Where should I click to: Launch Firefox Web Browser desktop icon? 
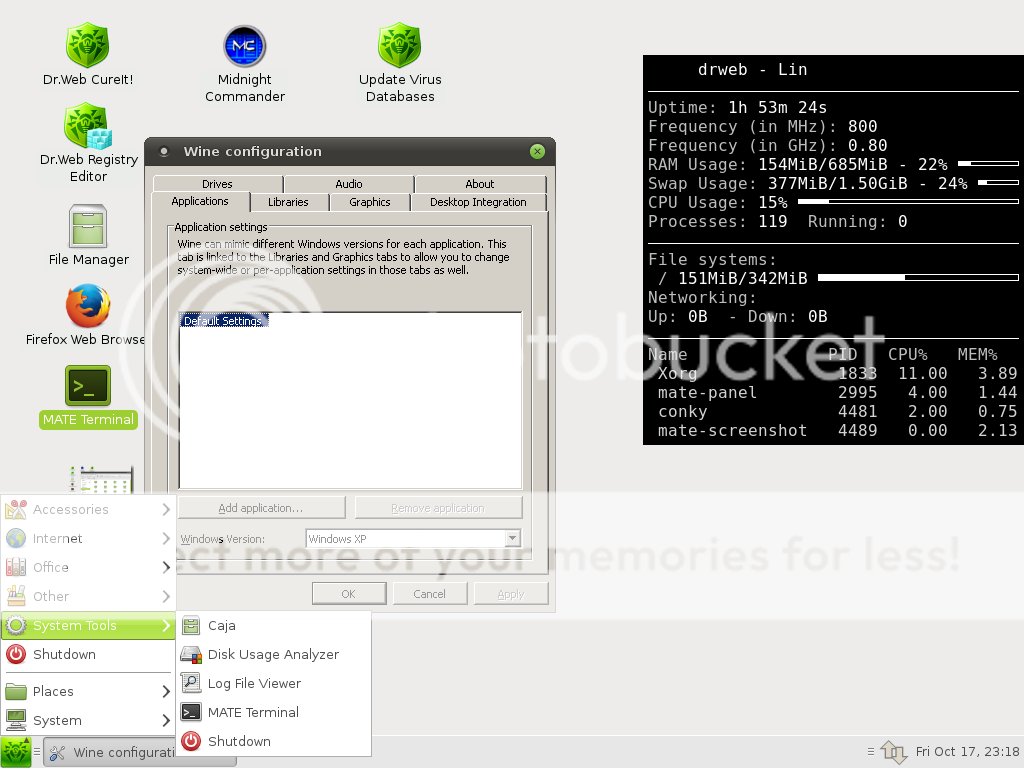(x=88, y=306)
